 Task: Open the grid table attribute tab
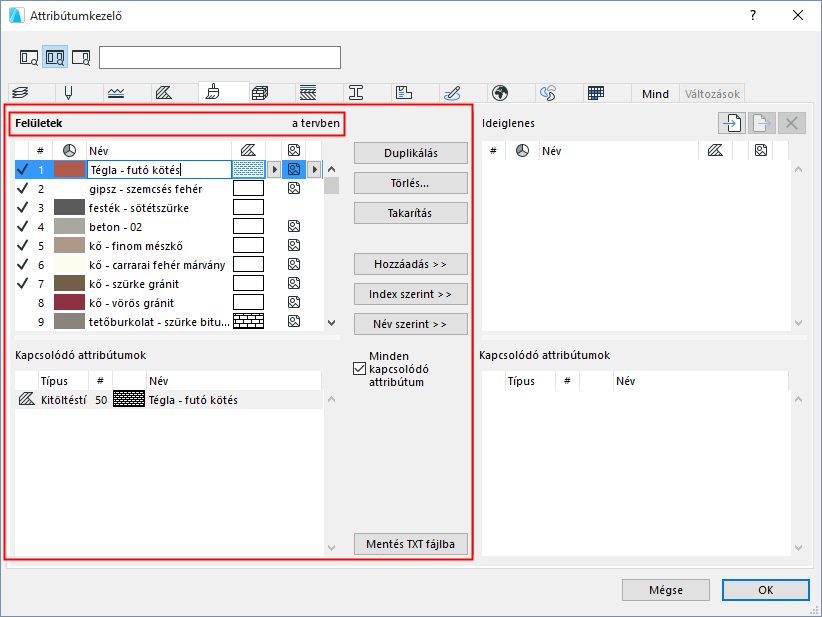pos(596,93)
